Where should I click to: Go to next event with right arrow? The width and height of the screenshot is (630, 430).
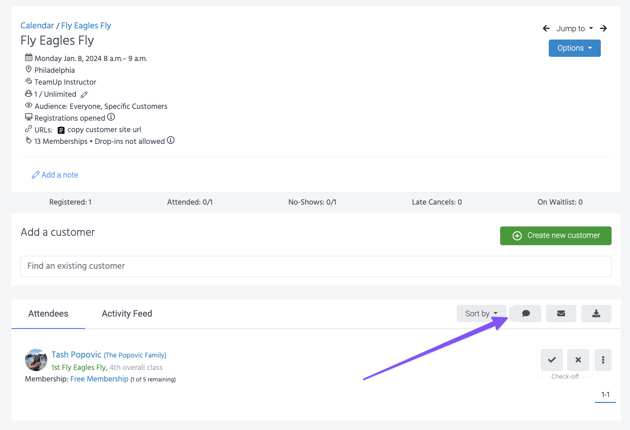click(x=604, y=29)
